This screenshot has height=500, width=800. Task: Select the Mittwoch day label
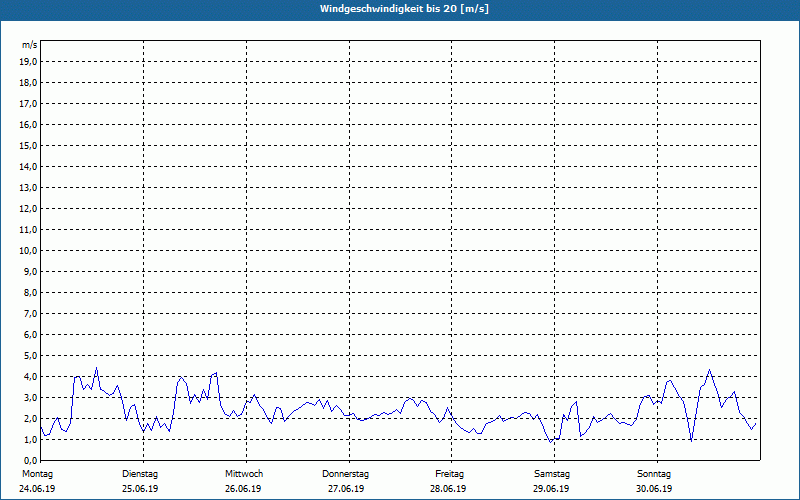tap(244, 474)
